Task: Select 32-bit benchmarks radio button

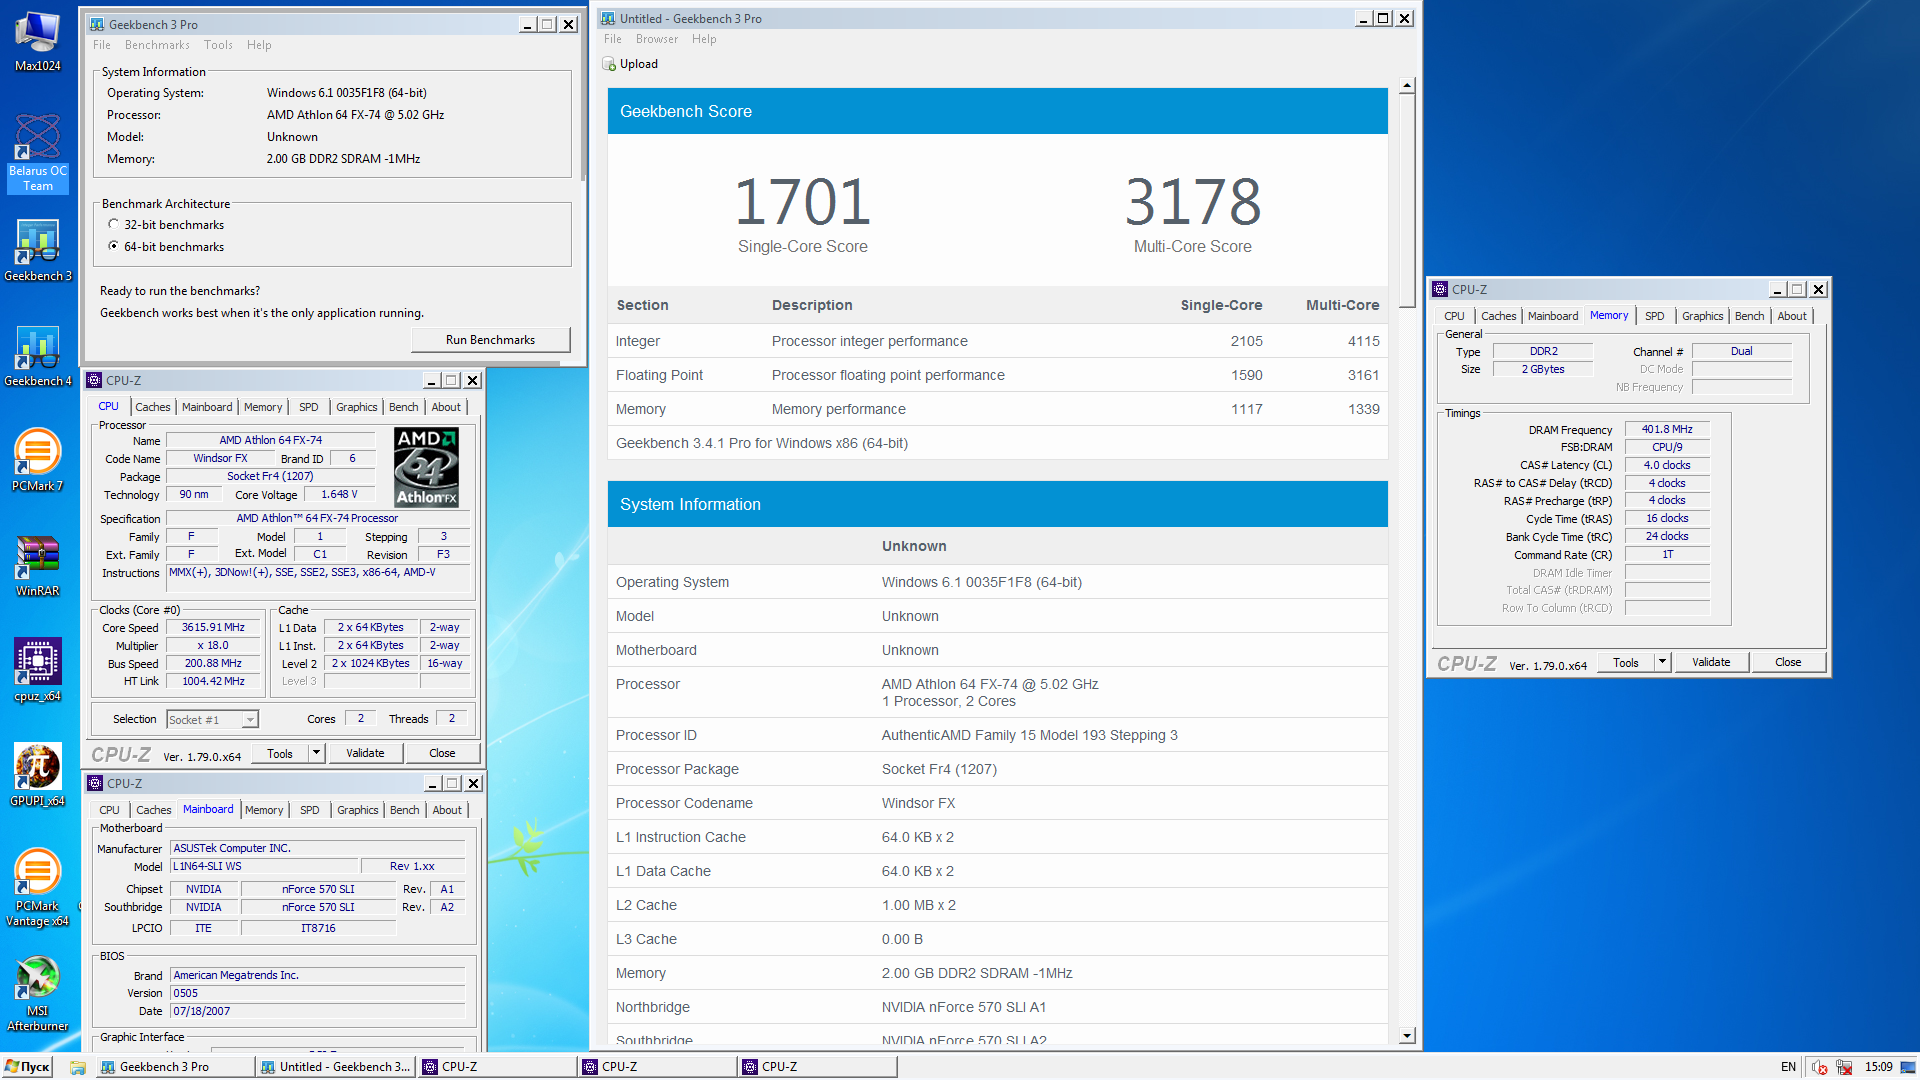Action: tap(113, 224)
